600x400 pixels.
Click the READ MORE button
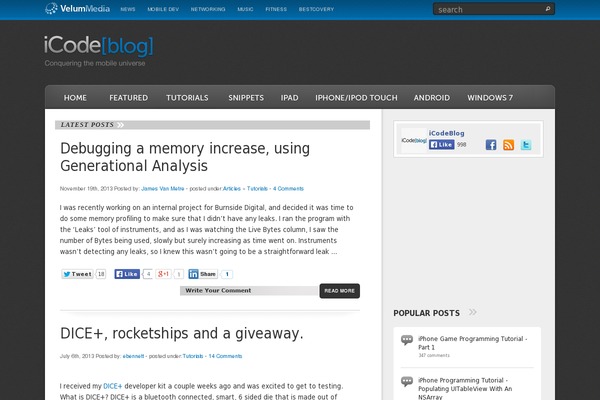click(x=339, y=291)
